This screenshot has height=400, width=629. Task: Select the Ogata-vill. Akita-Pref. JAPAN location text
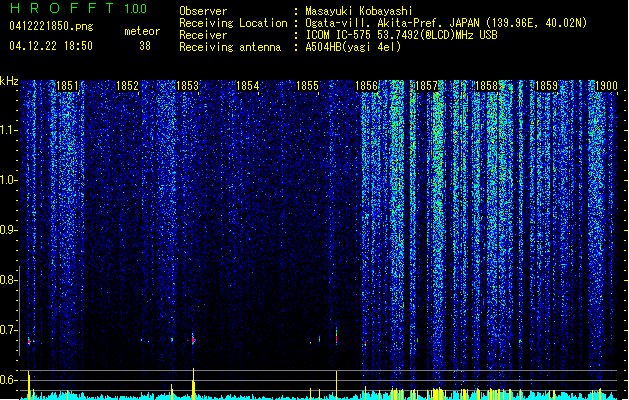point(446,23)
